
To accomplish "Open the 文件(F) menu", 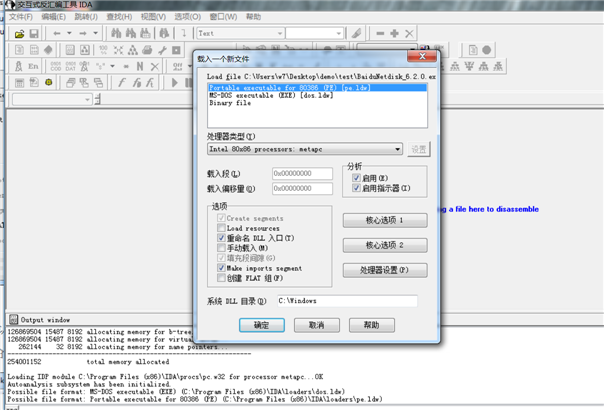I will pos(21,17).
